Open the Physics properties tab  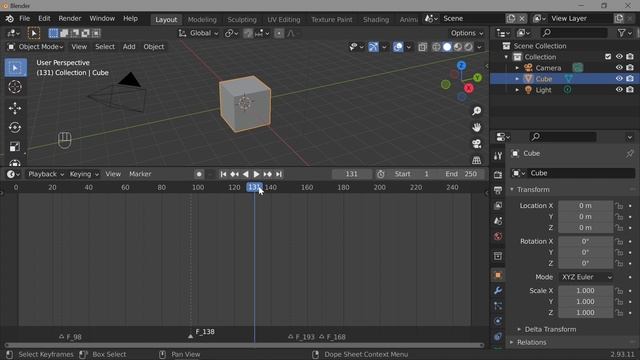tap(498, 321)
